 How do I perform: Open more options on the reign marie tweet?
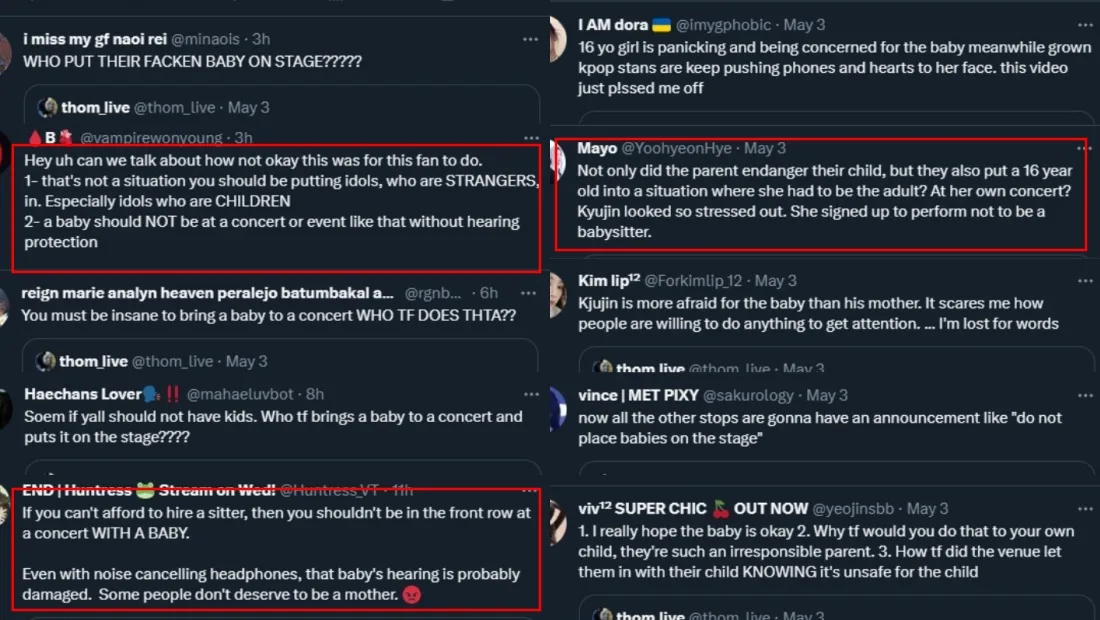coord(530,293)
